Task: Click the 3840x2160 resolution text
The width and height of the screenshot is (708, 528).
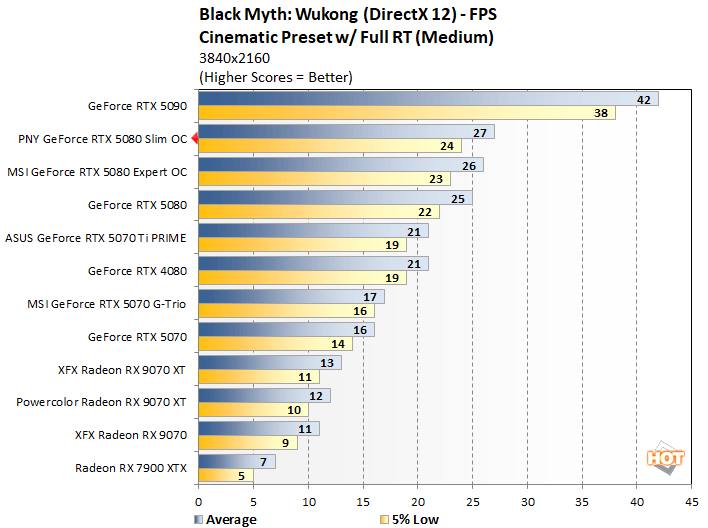Action: tap(234, 58)
